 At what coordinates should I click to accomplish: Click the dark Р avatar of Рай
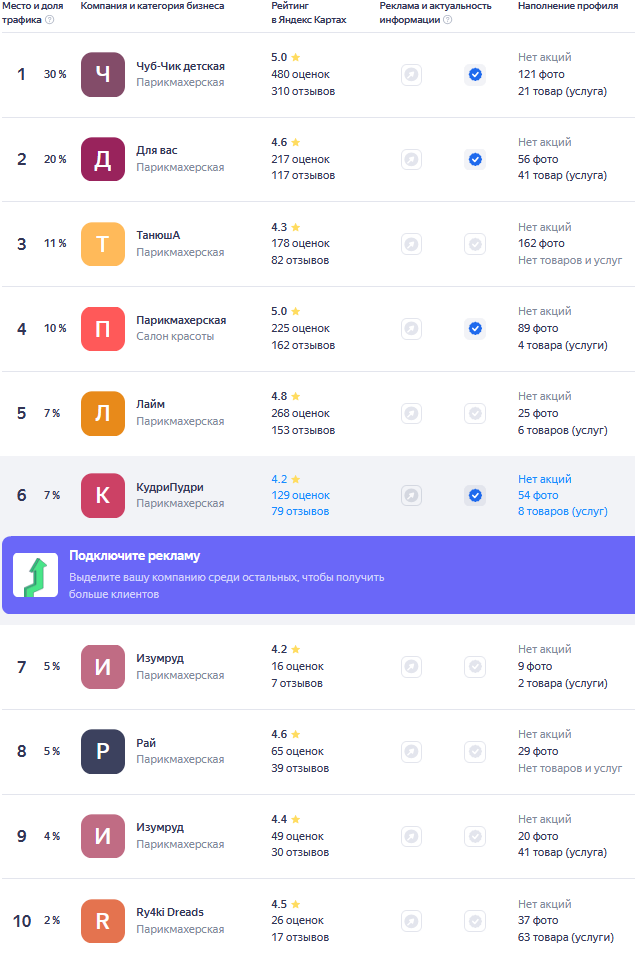(x=103, y=752)
